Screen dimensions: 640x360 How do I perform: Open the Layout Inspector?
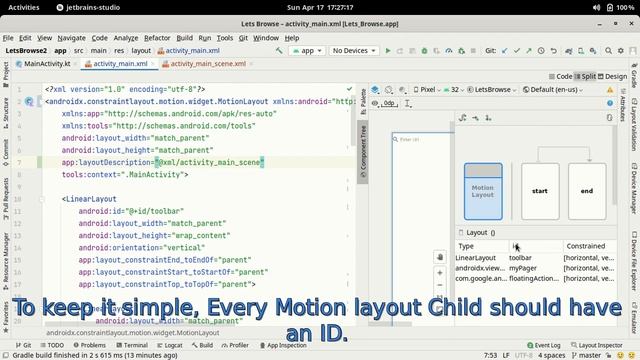pyautogui.click(x=596, y=345)
